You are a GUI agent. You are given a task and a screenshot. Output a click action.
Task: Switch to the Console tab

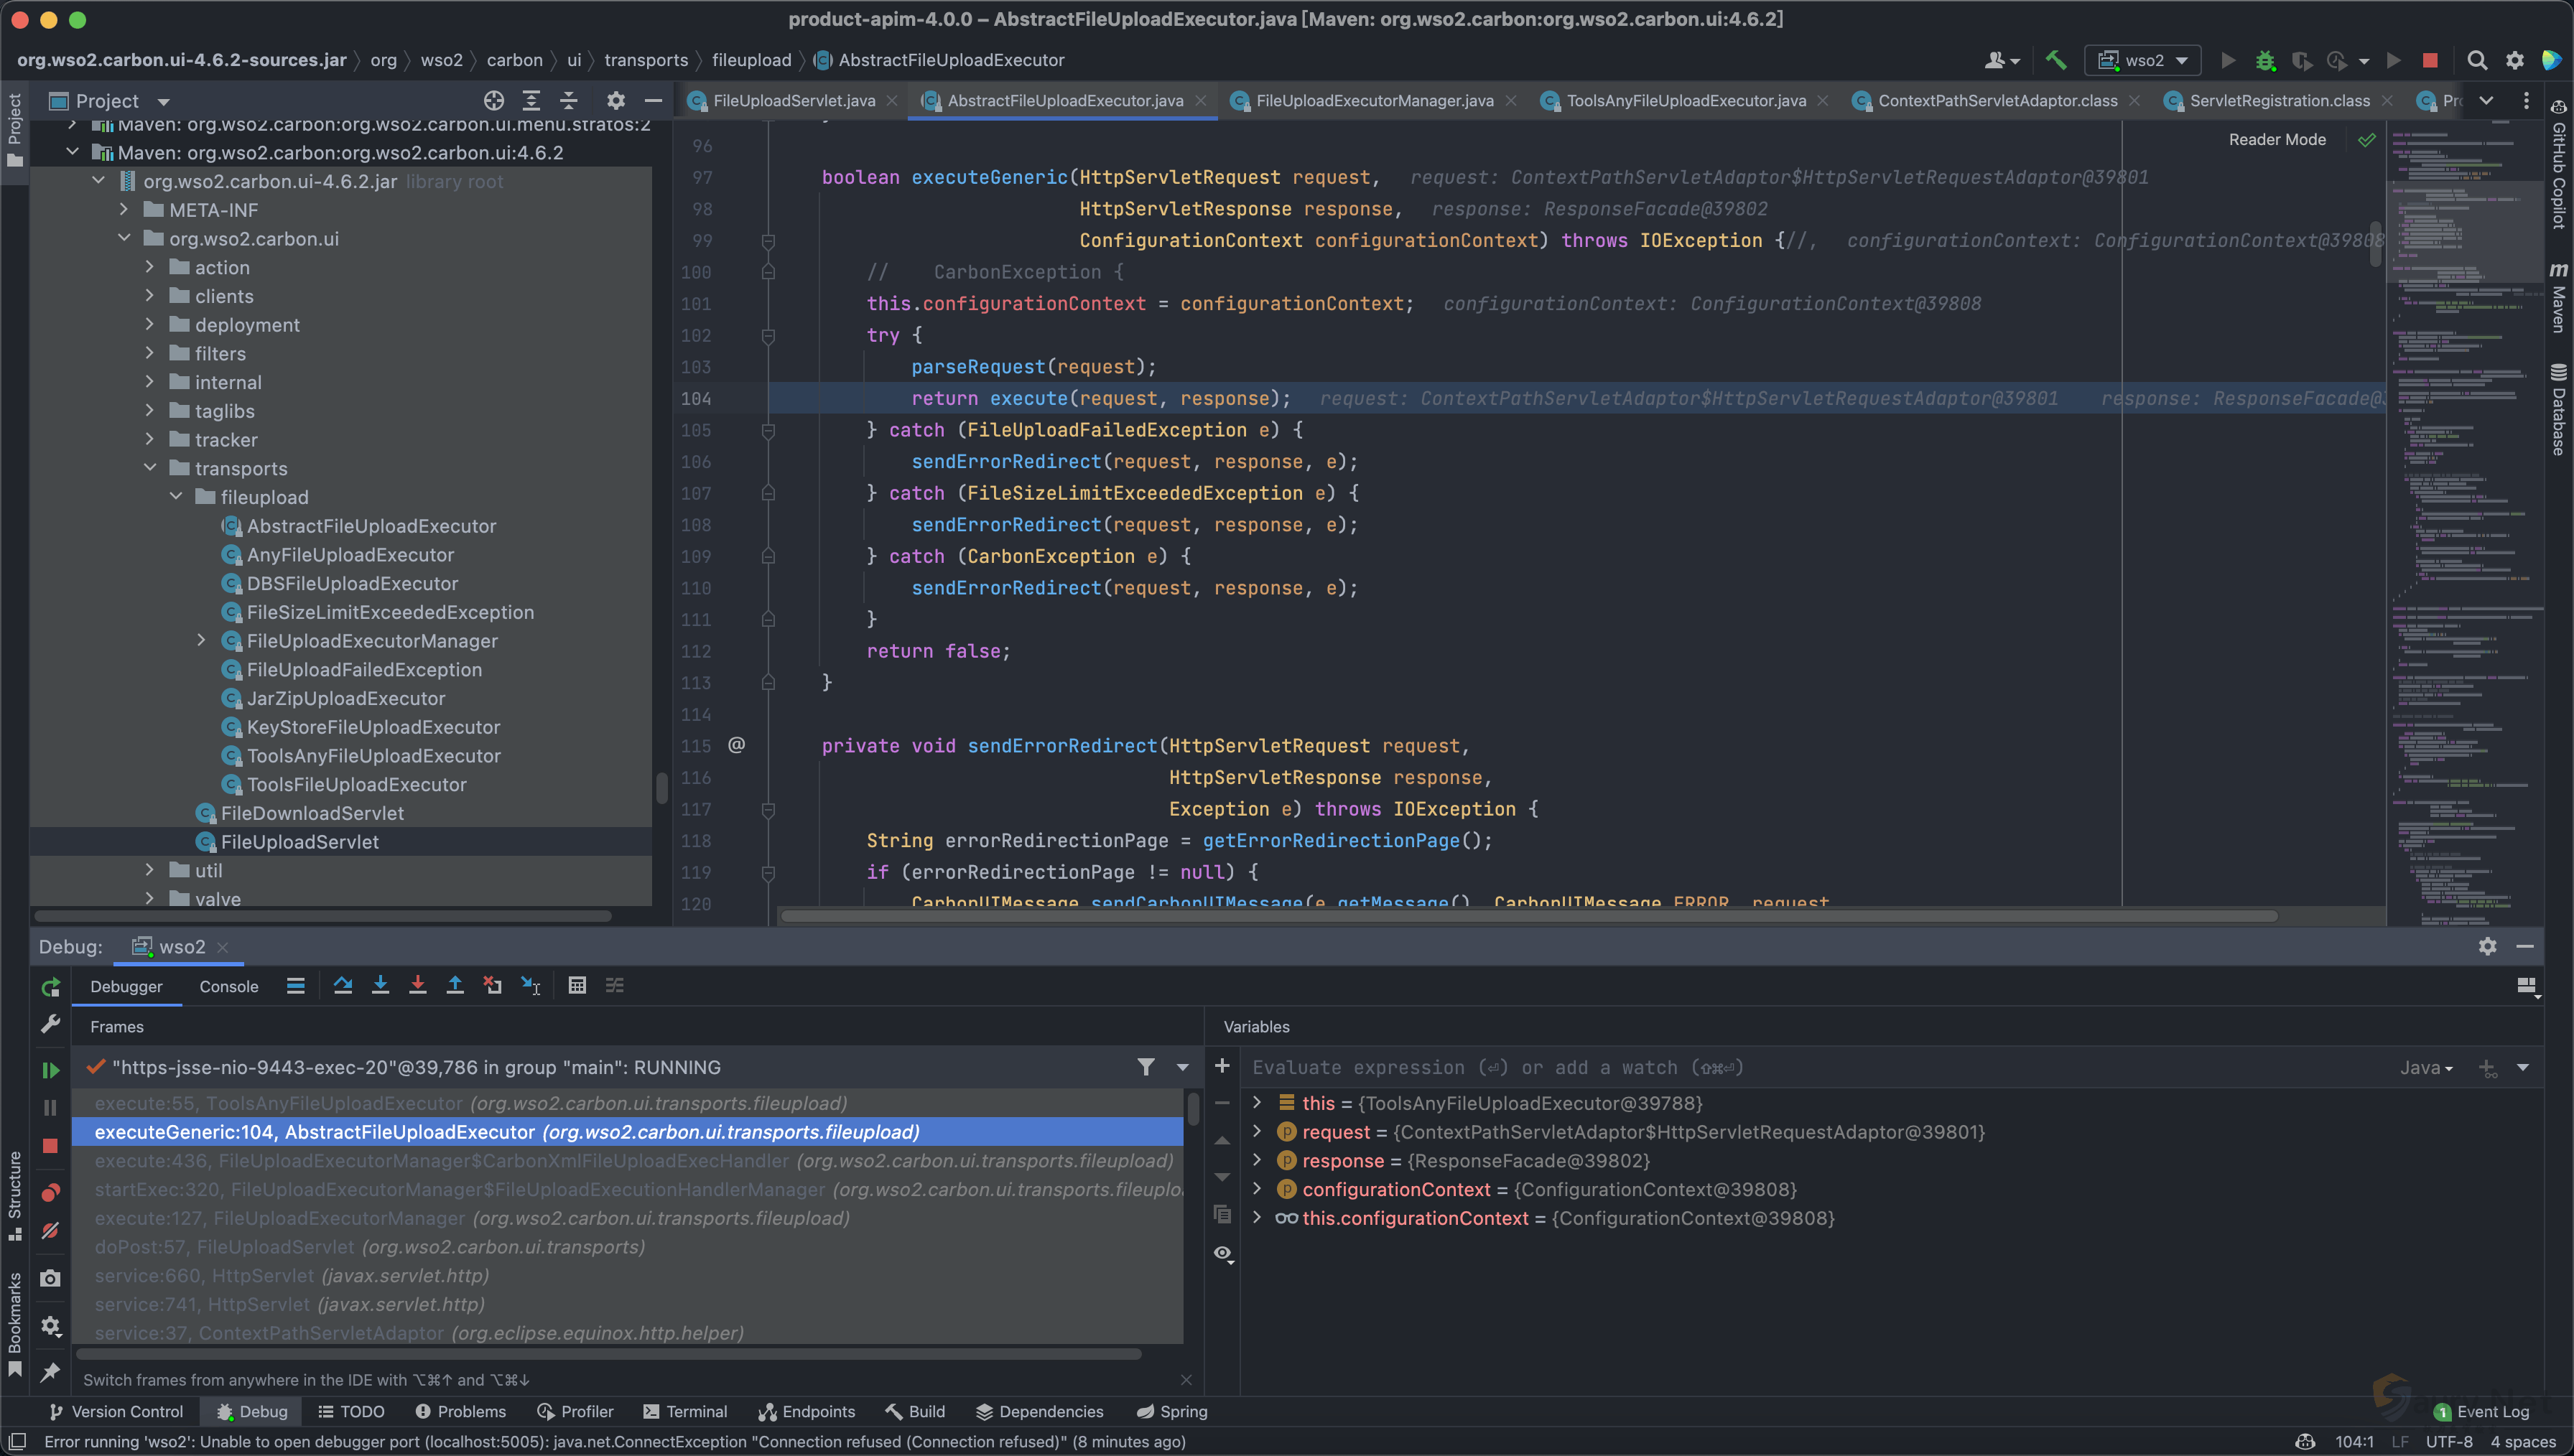(228, 987)
